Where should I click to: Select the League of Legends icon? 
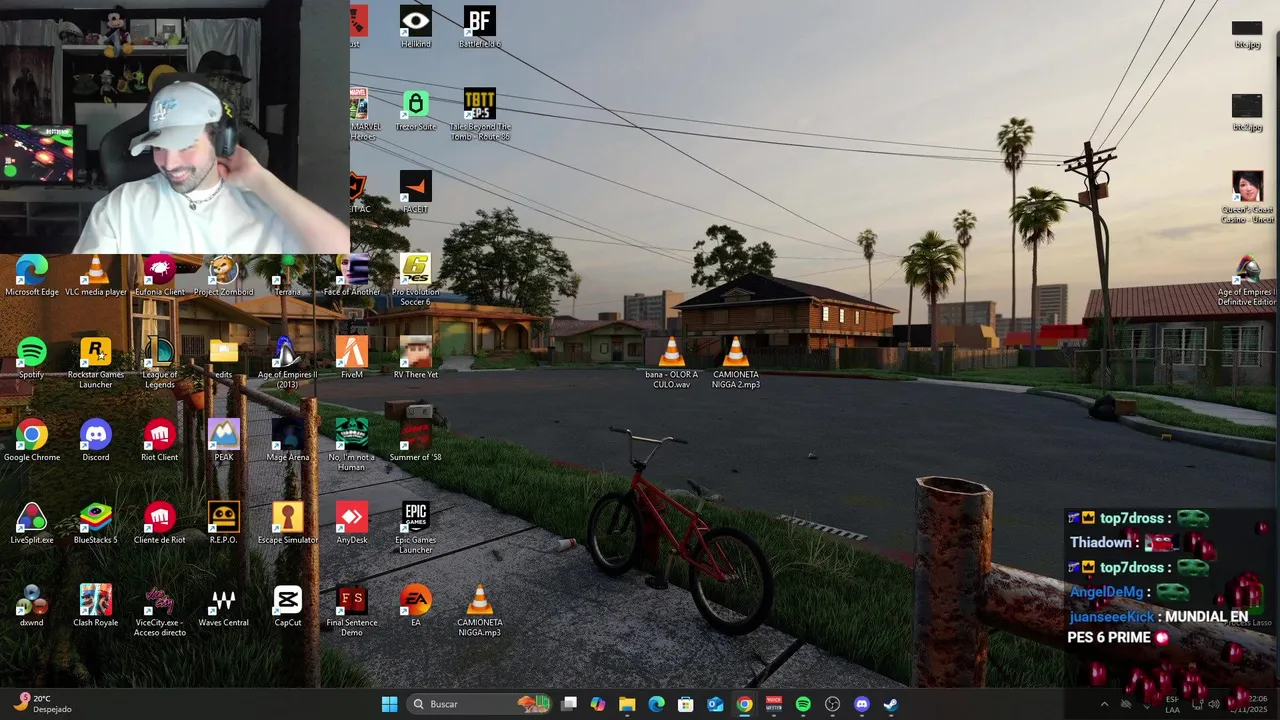[160, 363]
